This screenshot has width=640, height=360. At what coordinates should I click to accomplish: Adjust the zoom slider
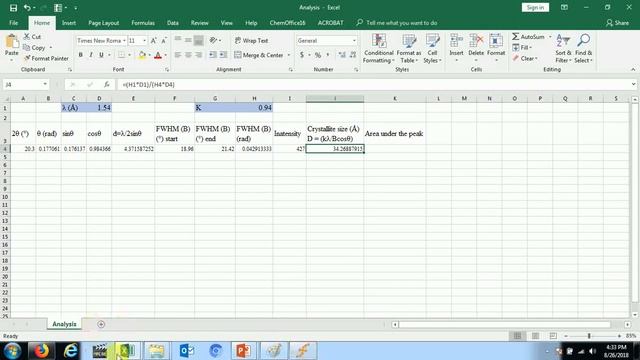pos(589,336)
